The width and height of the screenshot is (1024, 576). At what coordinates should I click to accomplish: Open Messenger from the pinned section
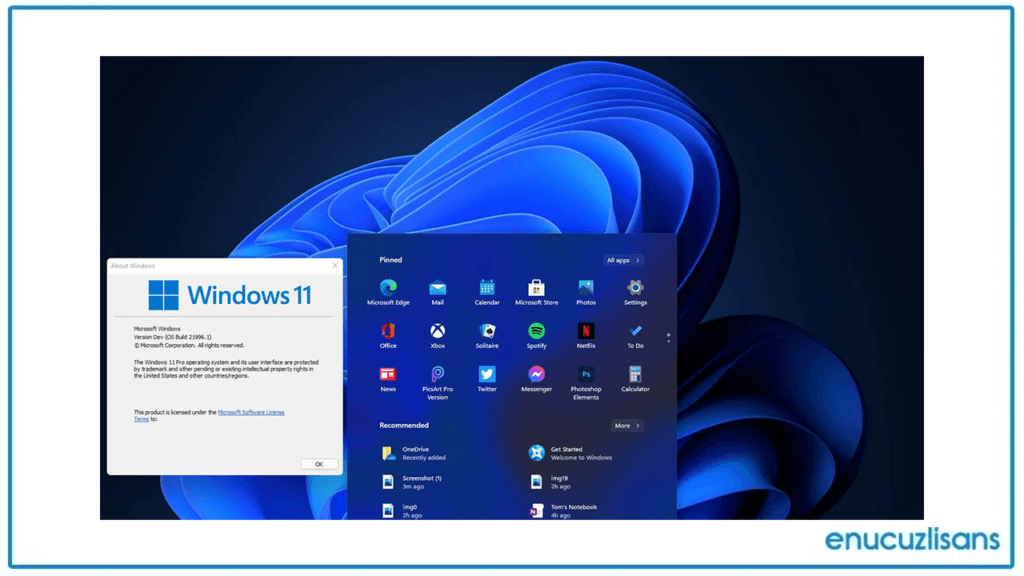(536, 375)
